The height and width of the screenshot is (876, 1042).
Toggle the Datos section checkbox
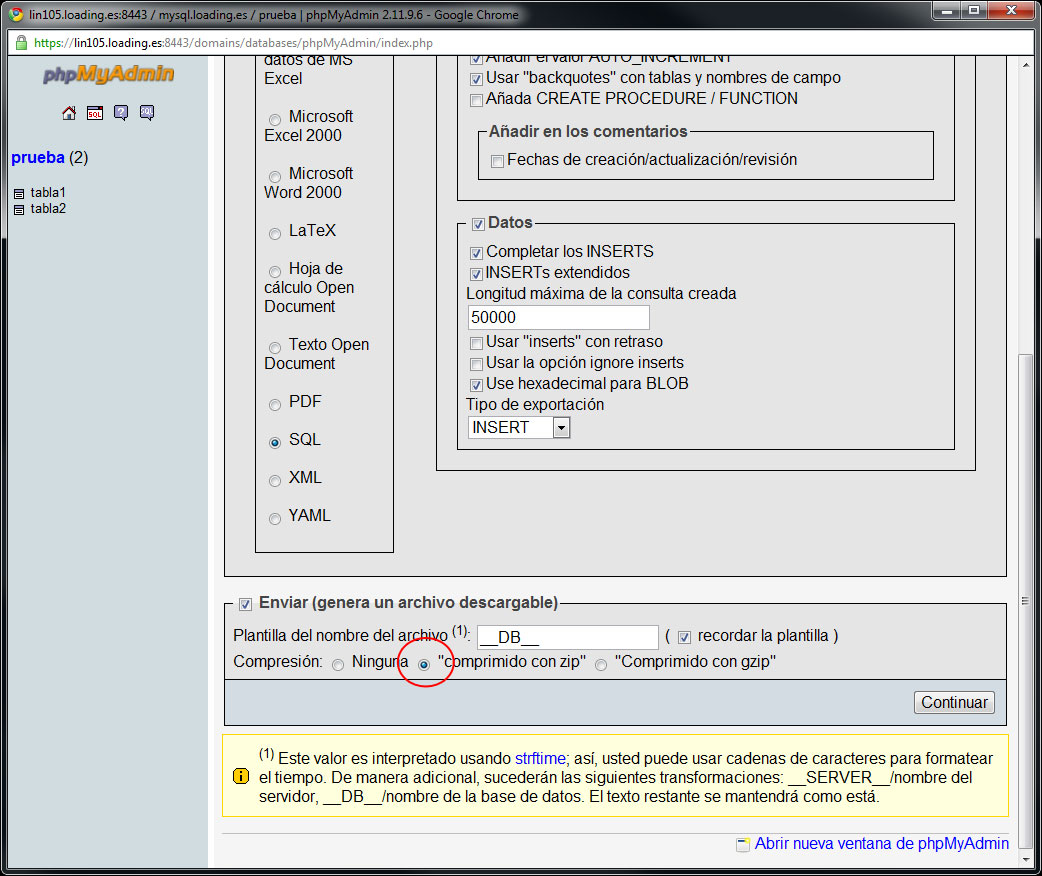coord(478,225)
